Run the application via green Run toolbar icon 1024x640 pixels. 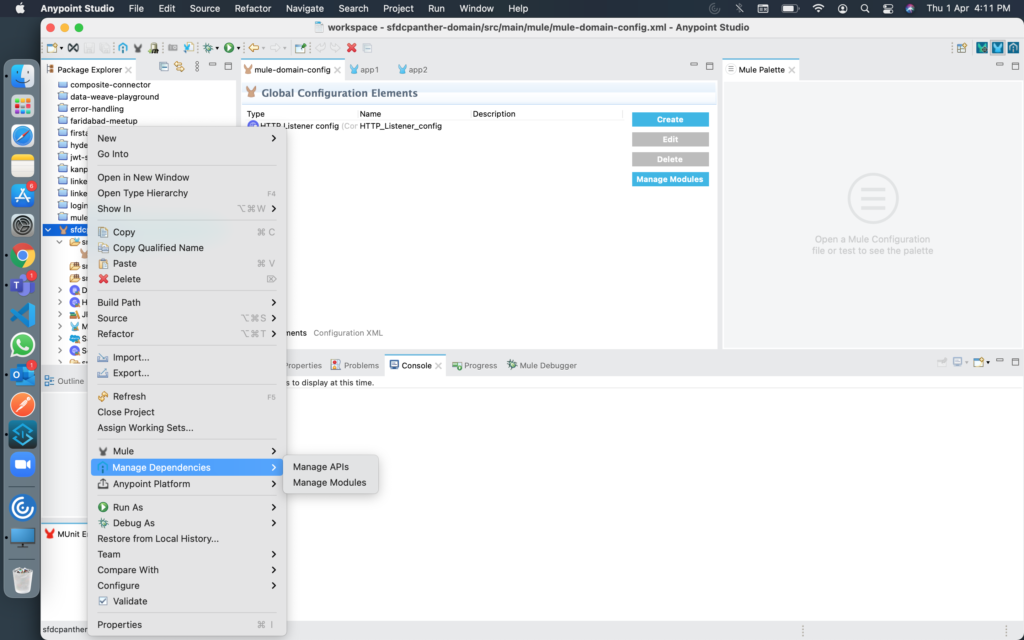pyautogui.click(x=229, y=47)
